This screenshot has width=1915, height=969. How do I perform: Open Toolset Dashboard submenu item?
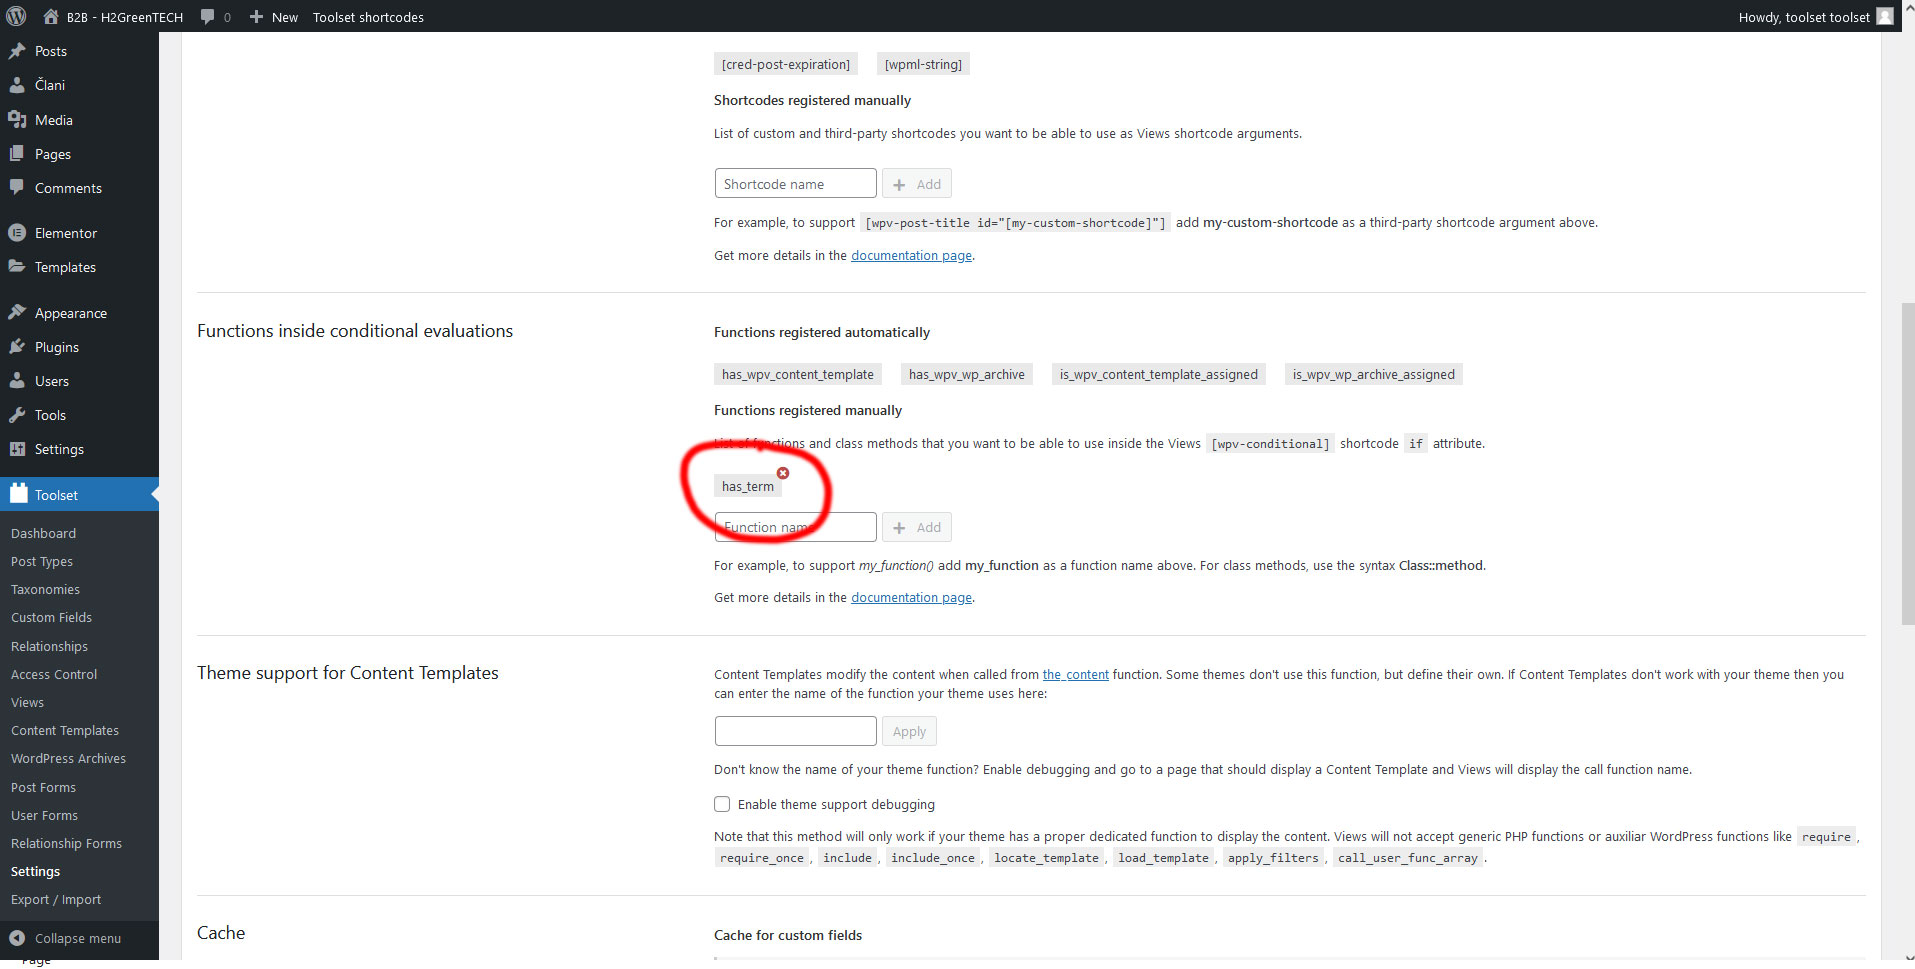[43, 533]
